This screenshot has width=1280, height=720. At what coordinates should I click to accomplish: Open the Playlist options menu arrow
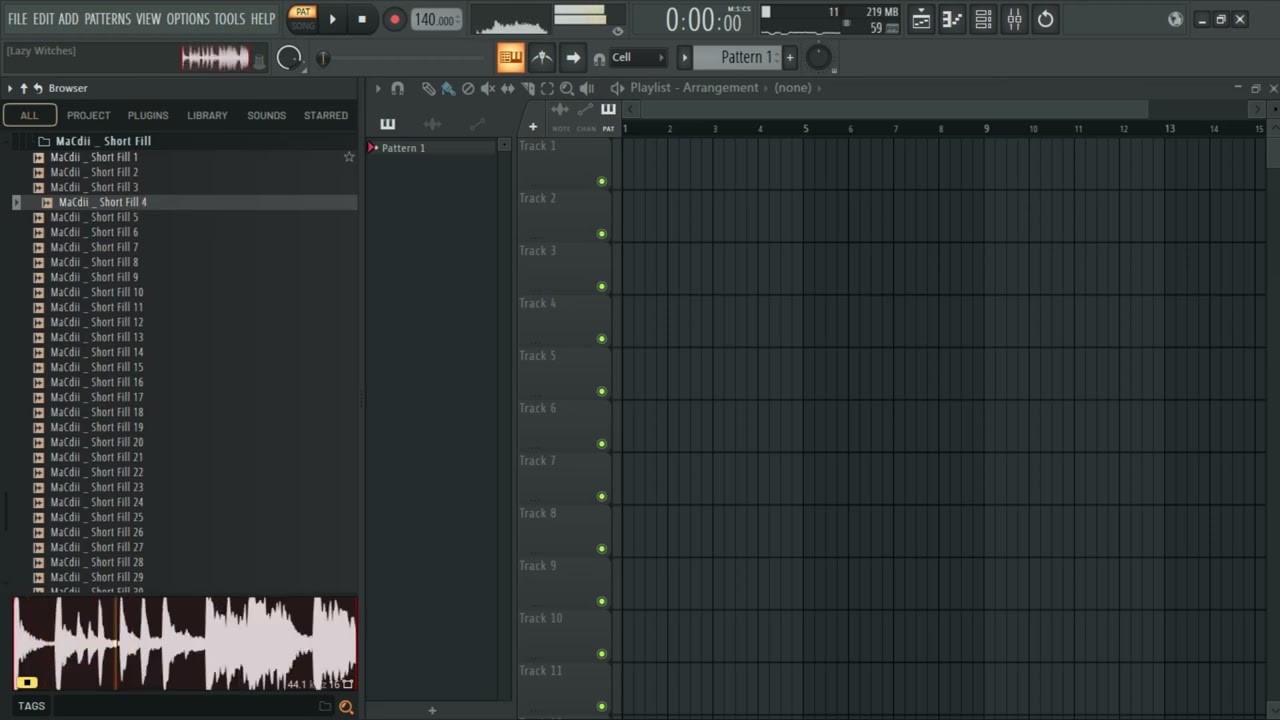[x=378, y=88]
